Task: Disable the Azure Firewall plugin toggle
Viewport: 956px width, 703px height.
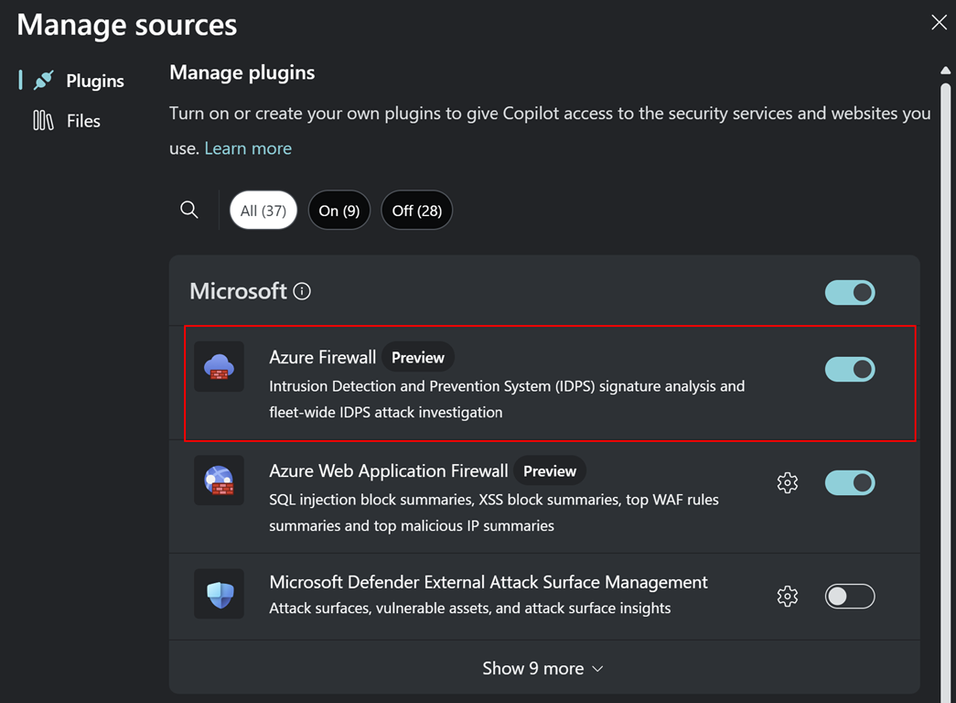Action: (x=849, y=369)
